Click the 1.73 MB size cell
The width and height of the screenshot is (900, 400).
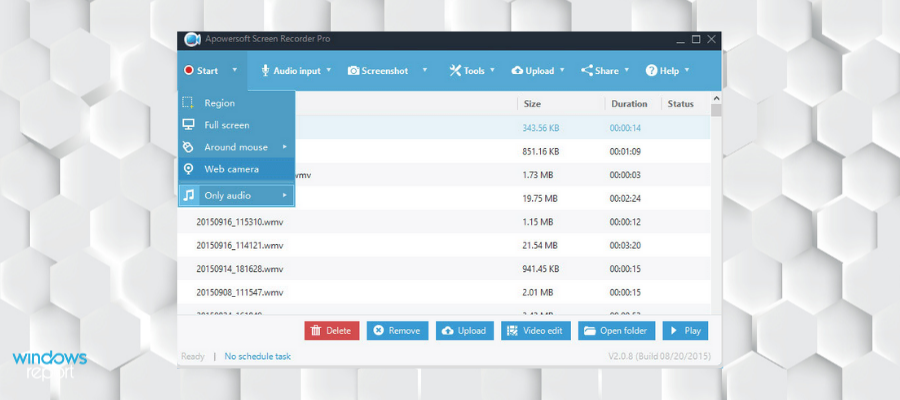tap(537, 174)
